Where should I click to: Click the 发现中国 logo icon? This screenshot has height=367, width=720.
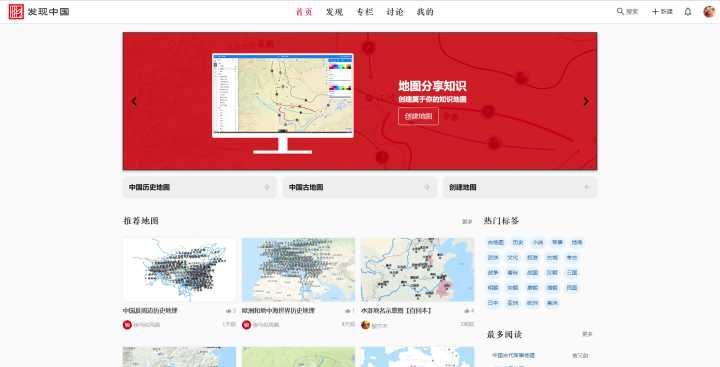pos(16,11)
